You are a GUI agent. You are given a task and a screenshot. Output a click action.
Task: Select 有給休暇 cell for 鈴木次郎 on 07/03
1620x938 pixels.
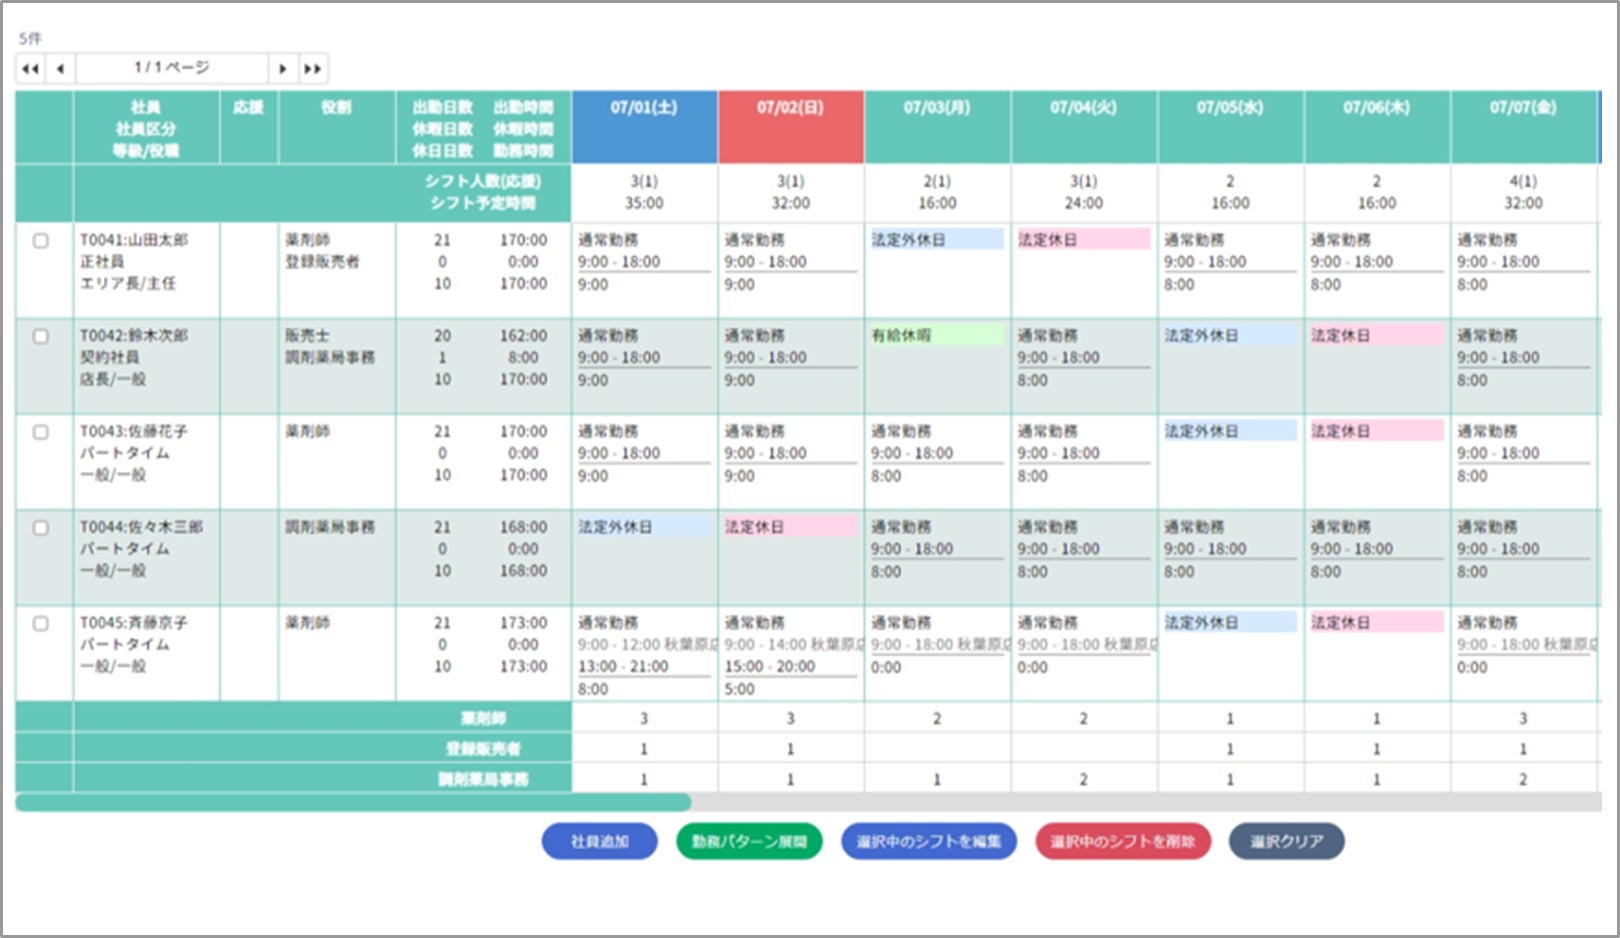[937, 336]
